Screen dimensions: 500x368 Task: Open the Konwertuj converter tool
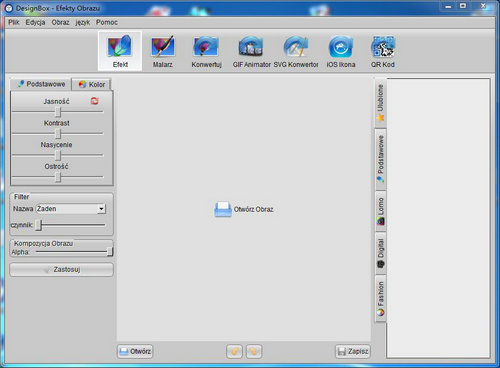(206, 51)
